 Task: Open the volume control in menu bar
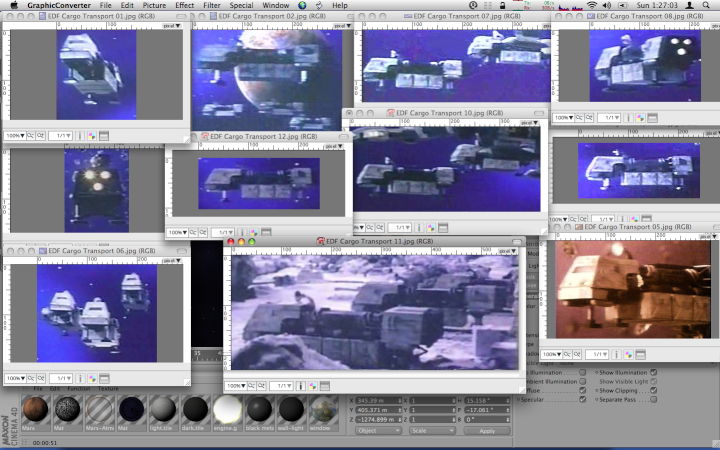(x=607, y=5)
